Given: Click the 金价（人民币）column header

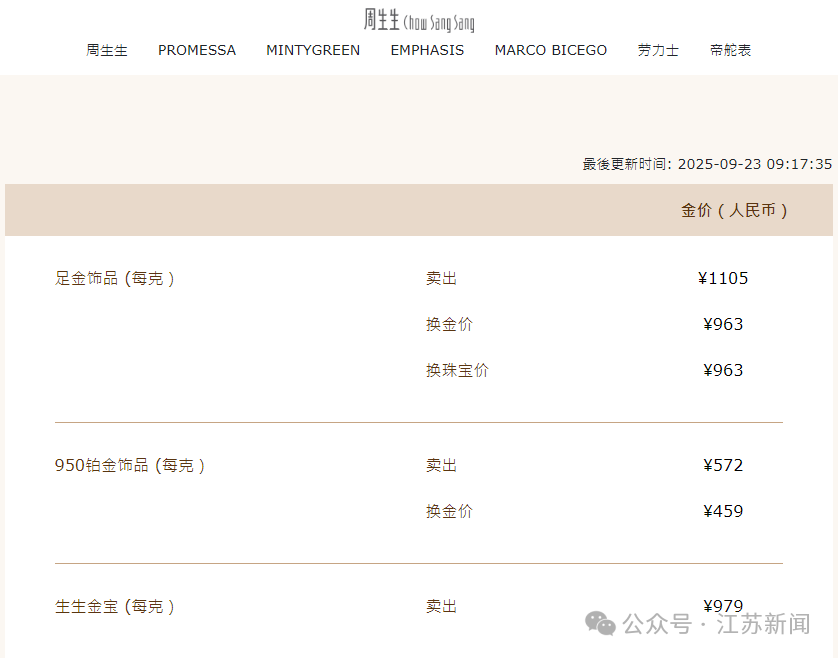Looking at the screenshot, I should pos(735,210).
